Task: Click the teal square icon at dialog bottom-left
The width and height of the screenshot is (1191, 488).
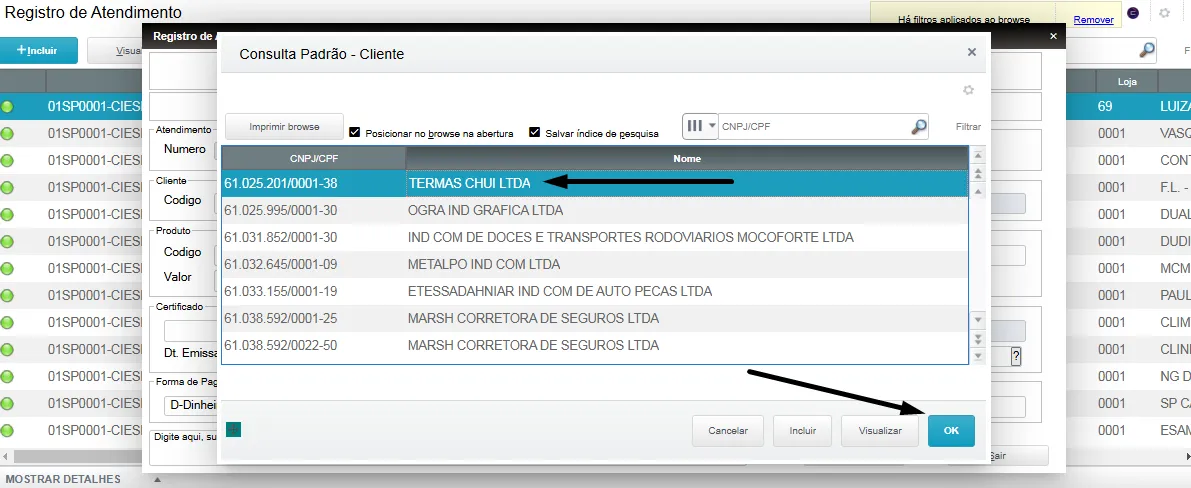Action: [234, 430]
